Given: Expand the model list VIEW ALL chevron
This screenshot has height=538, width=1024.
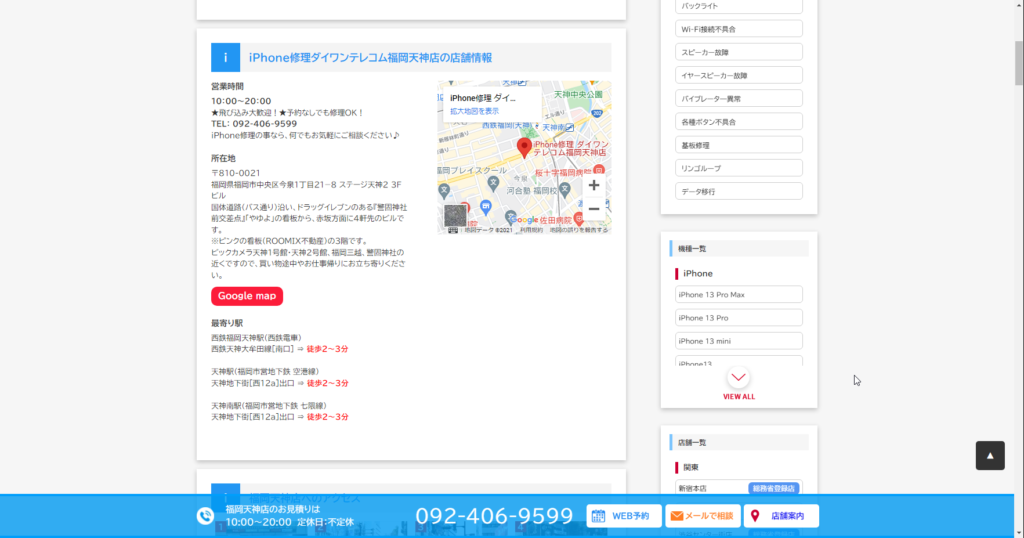Looking at the screenshot, I should [x=739, y=377].
